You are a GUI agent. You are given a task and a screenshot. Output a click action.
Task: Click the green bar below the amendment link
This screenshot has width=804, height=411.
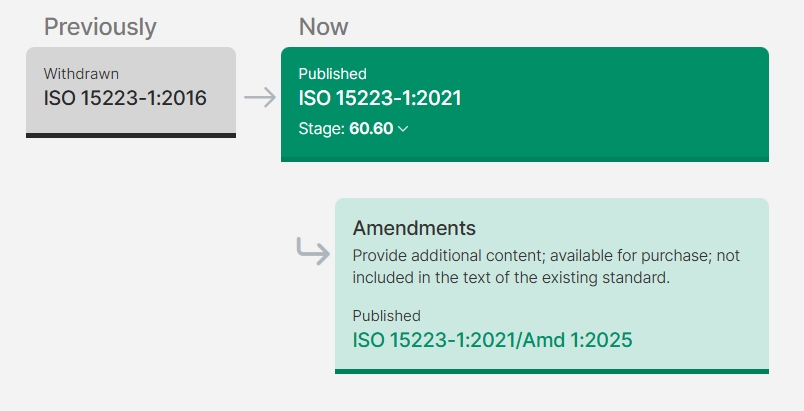[551, 371]
